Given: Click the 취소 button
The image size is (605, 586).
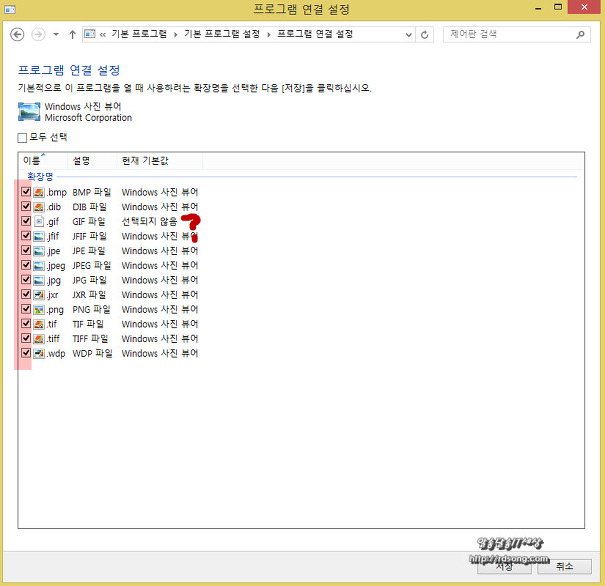Looking at the screenshot, I should pos(564,566).
